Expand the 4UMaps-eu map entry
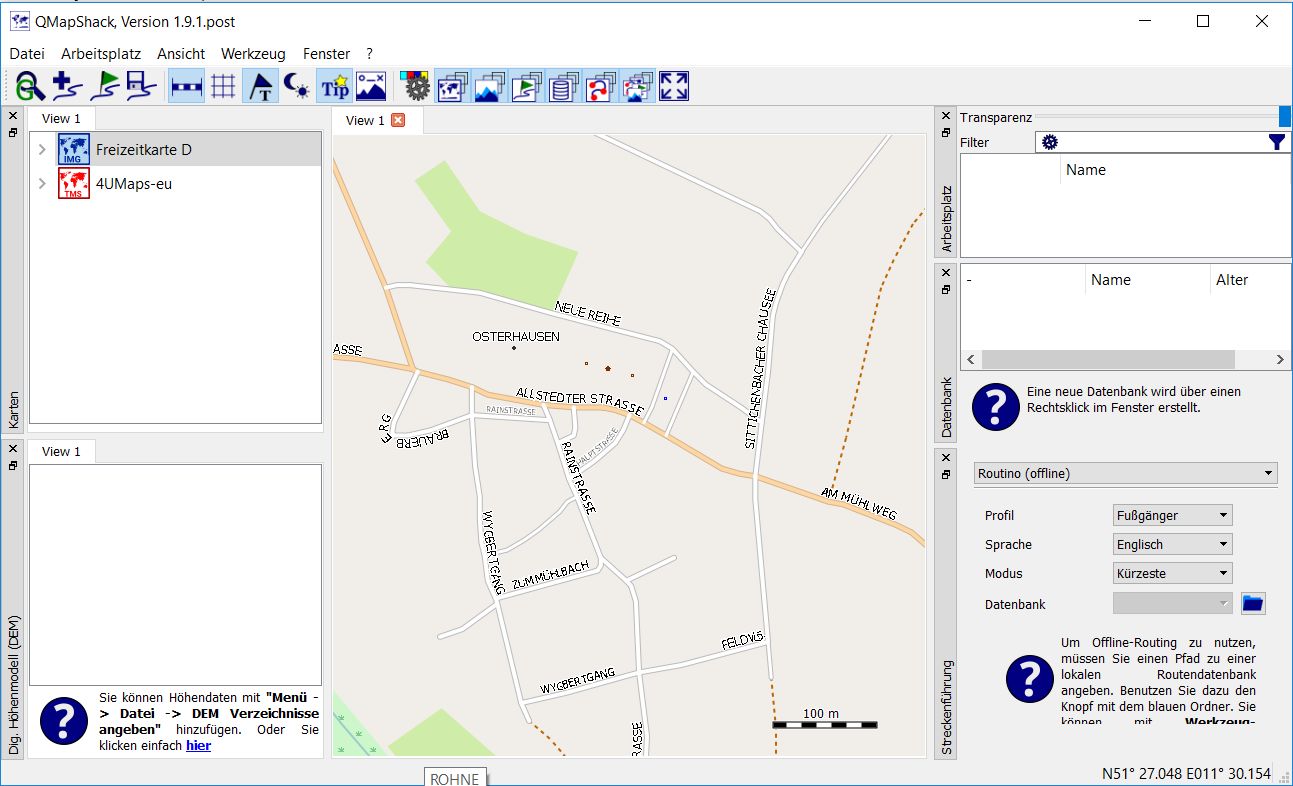1293x786 pixels. pos(42,184)
